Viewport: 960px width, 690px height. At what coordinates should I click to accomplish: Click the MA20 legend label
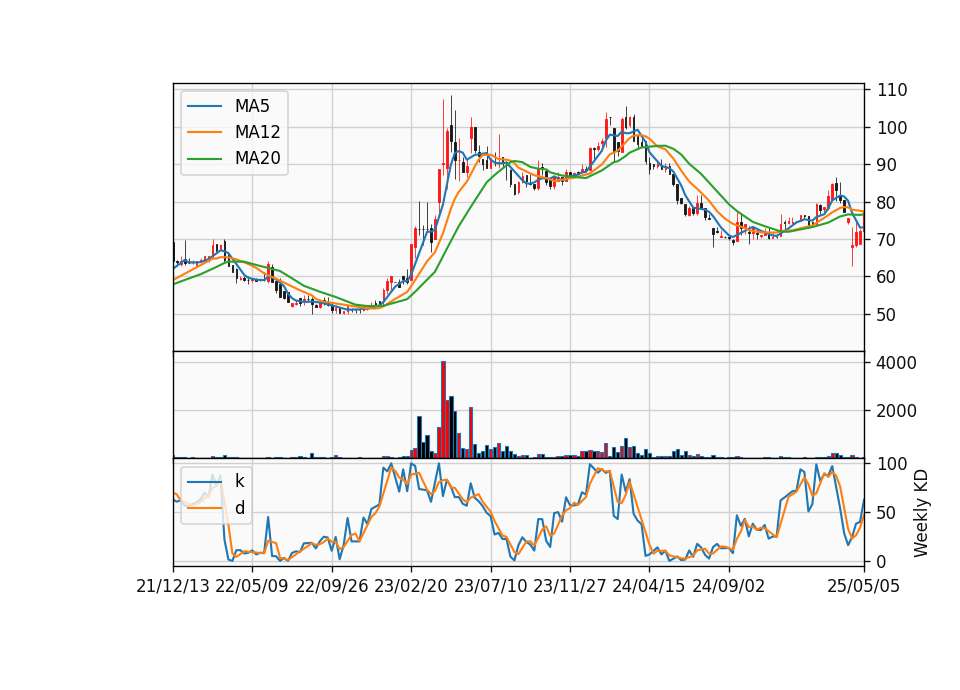click(257, 159)
